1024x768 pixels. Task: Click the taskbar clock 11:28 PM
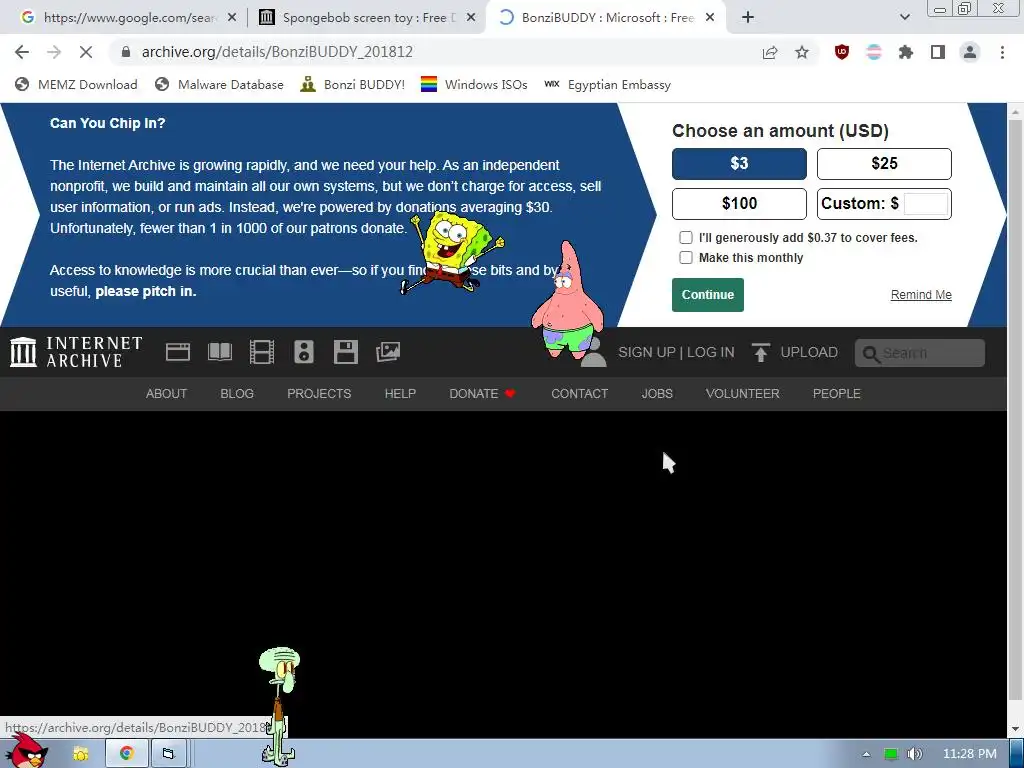(x=970, y=754)
